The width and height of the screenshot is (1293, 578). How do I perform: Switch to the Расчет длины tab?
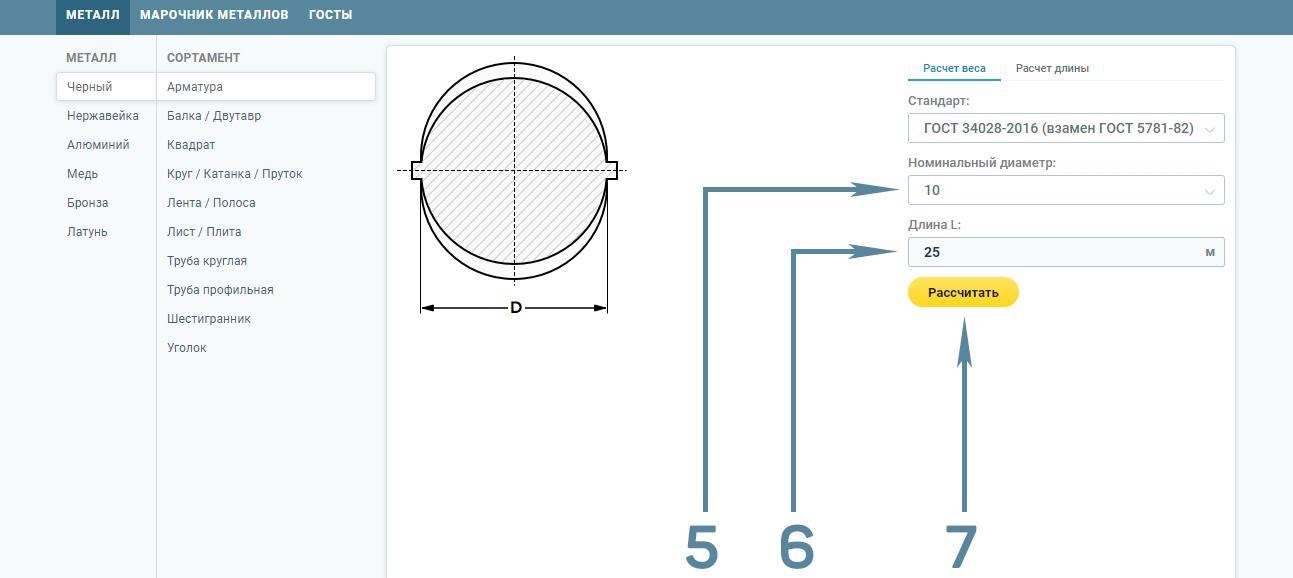coord(1052,68)
